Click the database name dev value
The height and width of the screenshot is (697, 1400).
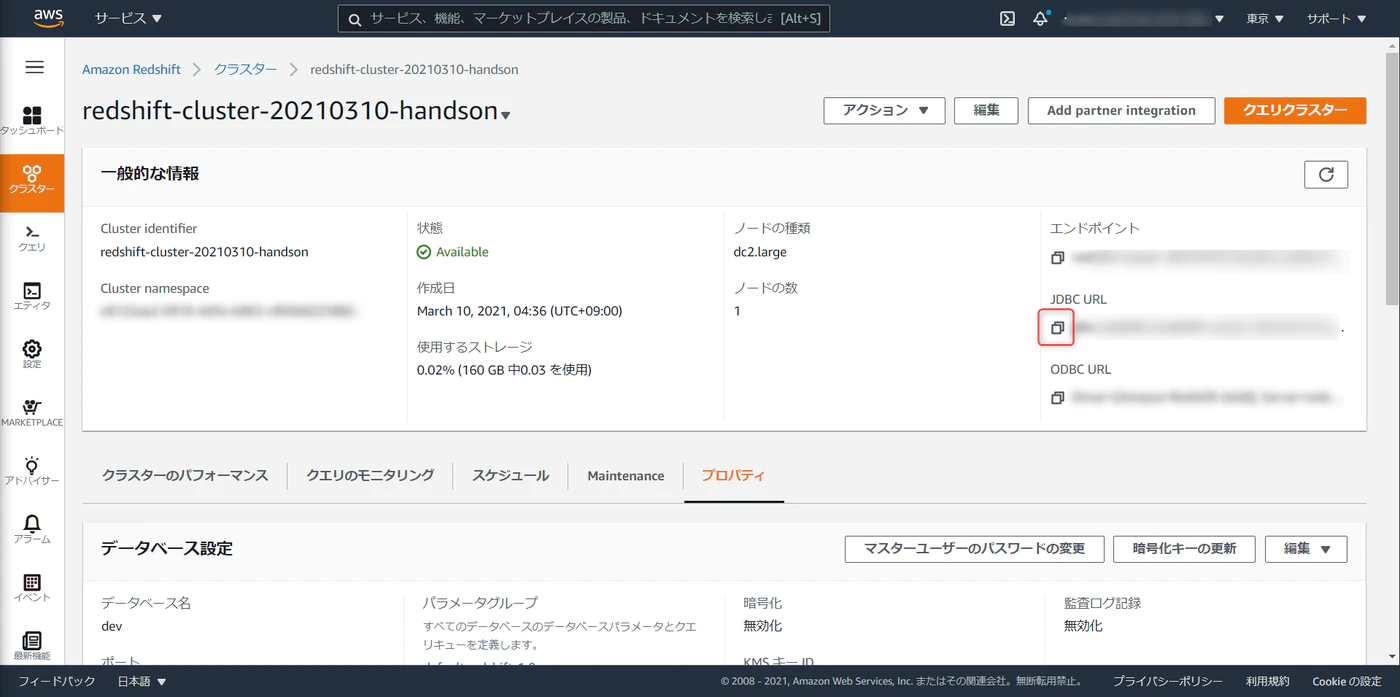click(112, 626)
